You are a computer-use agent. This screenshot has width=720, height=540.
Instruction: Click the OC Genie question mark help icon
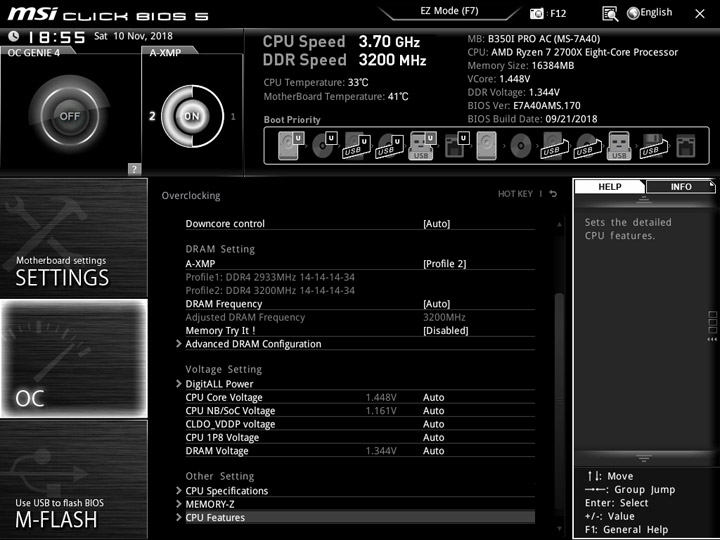[x=134, y=169]
